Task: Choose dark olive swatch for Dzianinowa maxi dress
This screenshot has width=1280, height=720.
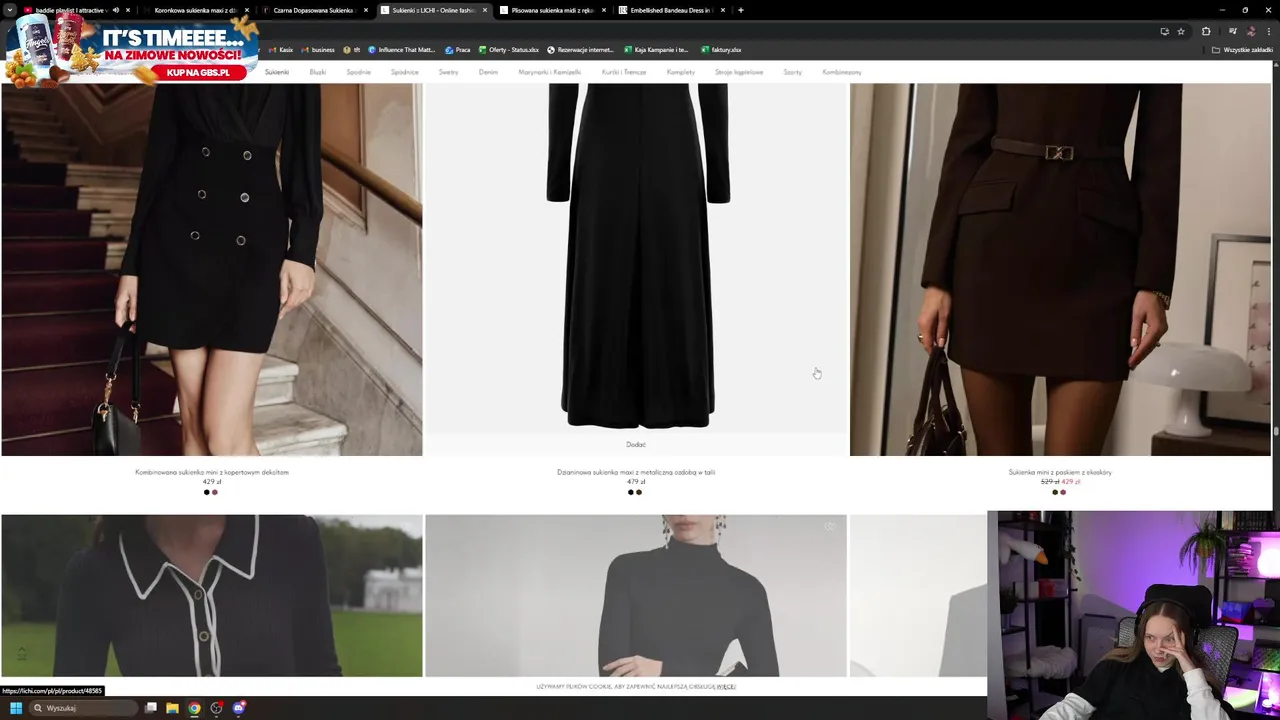Action: tap(639, 492)
